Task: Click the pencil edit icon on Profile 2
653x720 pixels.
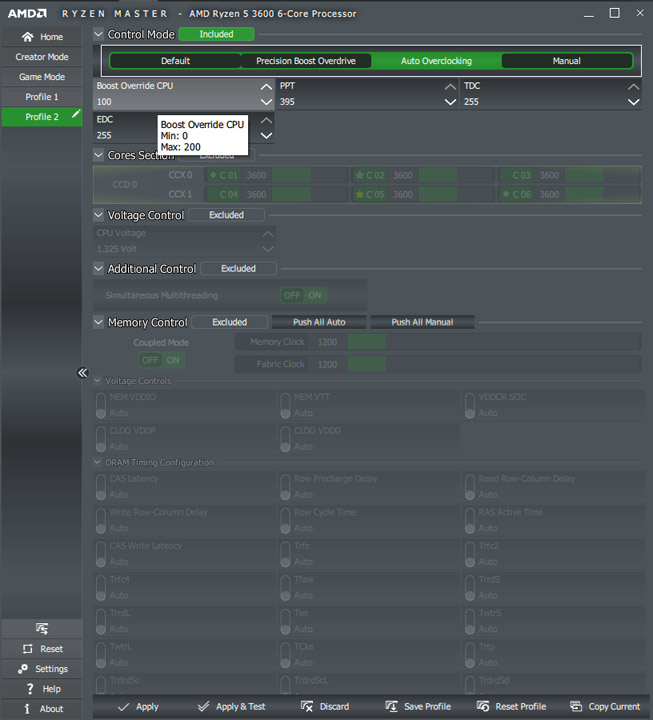Action: click(x=76, y=113)
